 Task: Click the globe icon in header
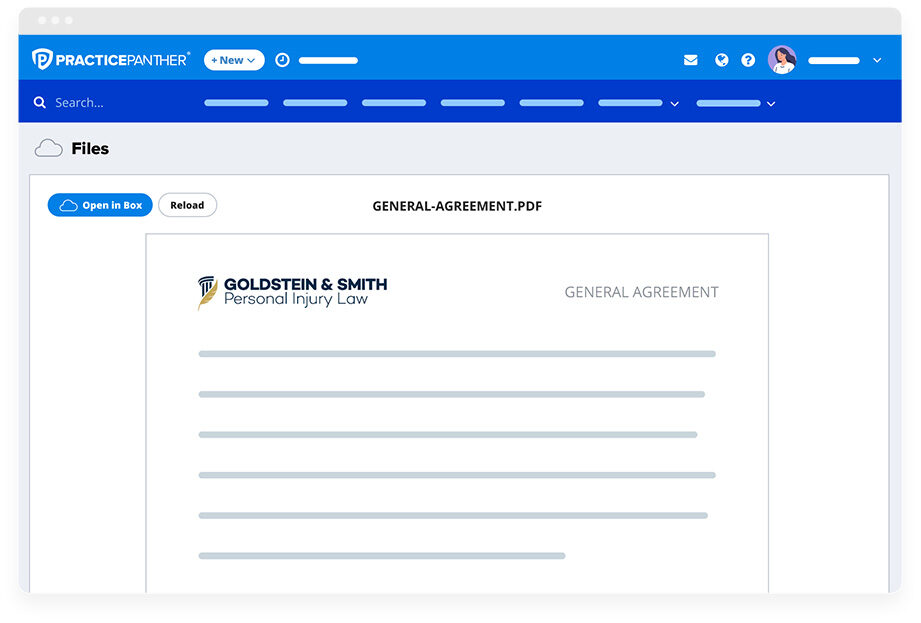click(721, 60)
